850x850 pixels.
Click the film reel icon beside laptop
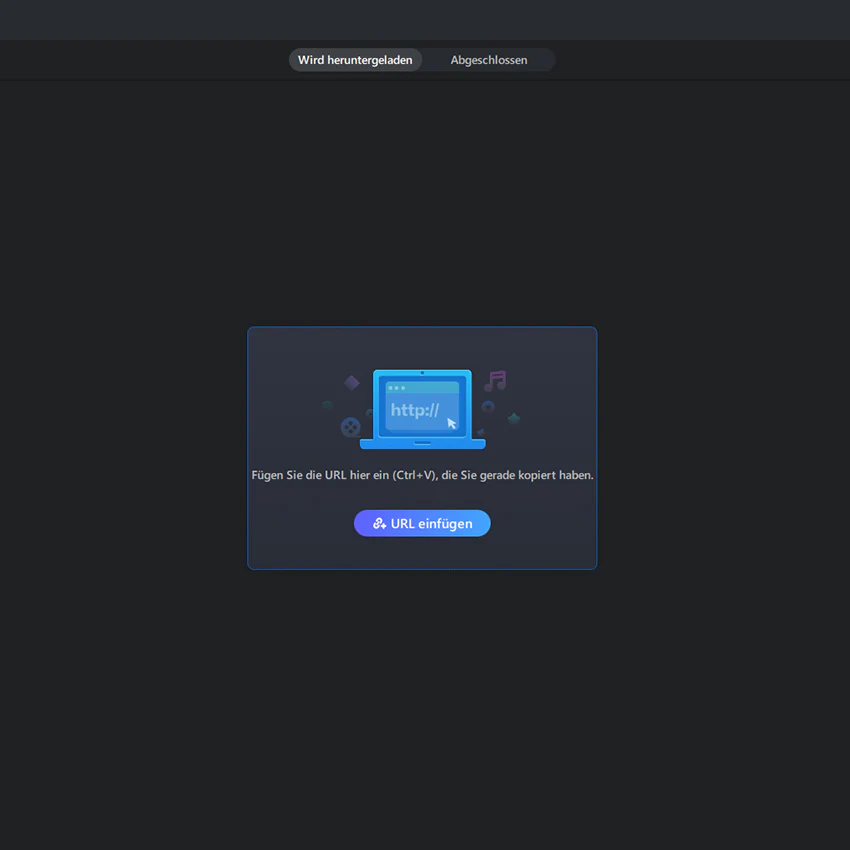(350, 427)
